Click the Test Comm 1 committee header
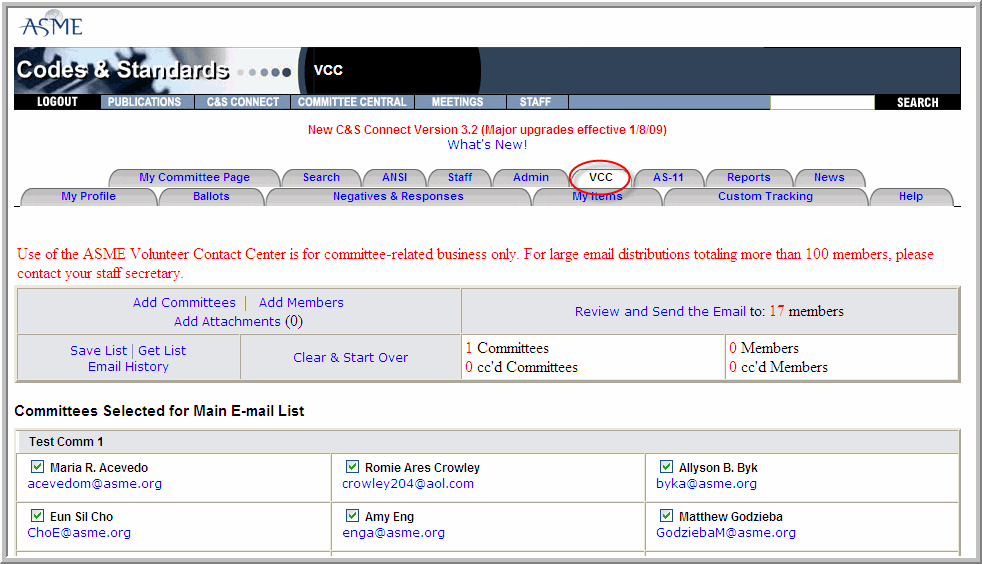Image resolution: width=982 pixels, height=564 pixels. pyautogui.click(x=487, y=442)
